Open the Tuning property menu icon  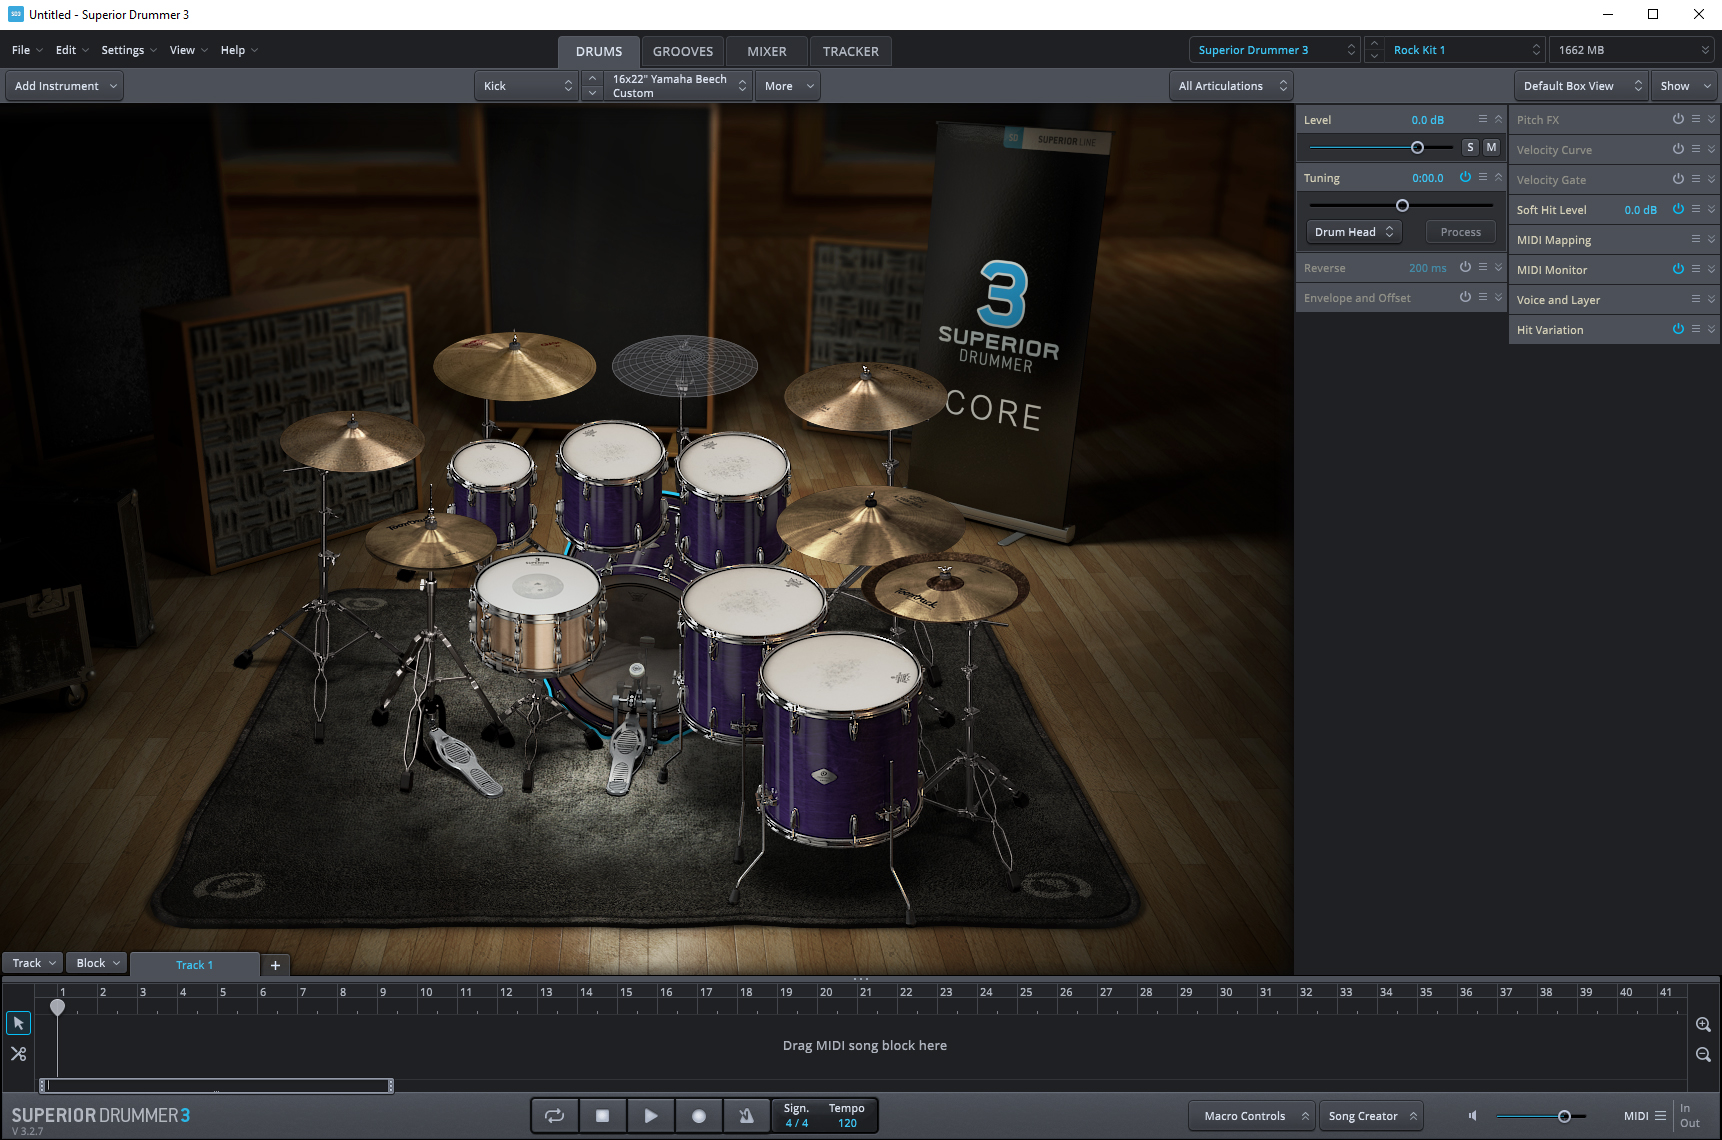(1483, 177)
